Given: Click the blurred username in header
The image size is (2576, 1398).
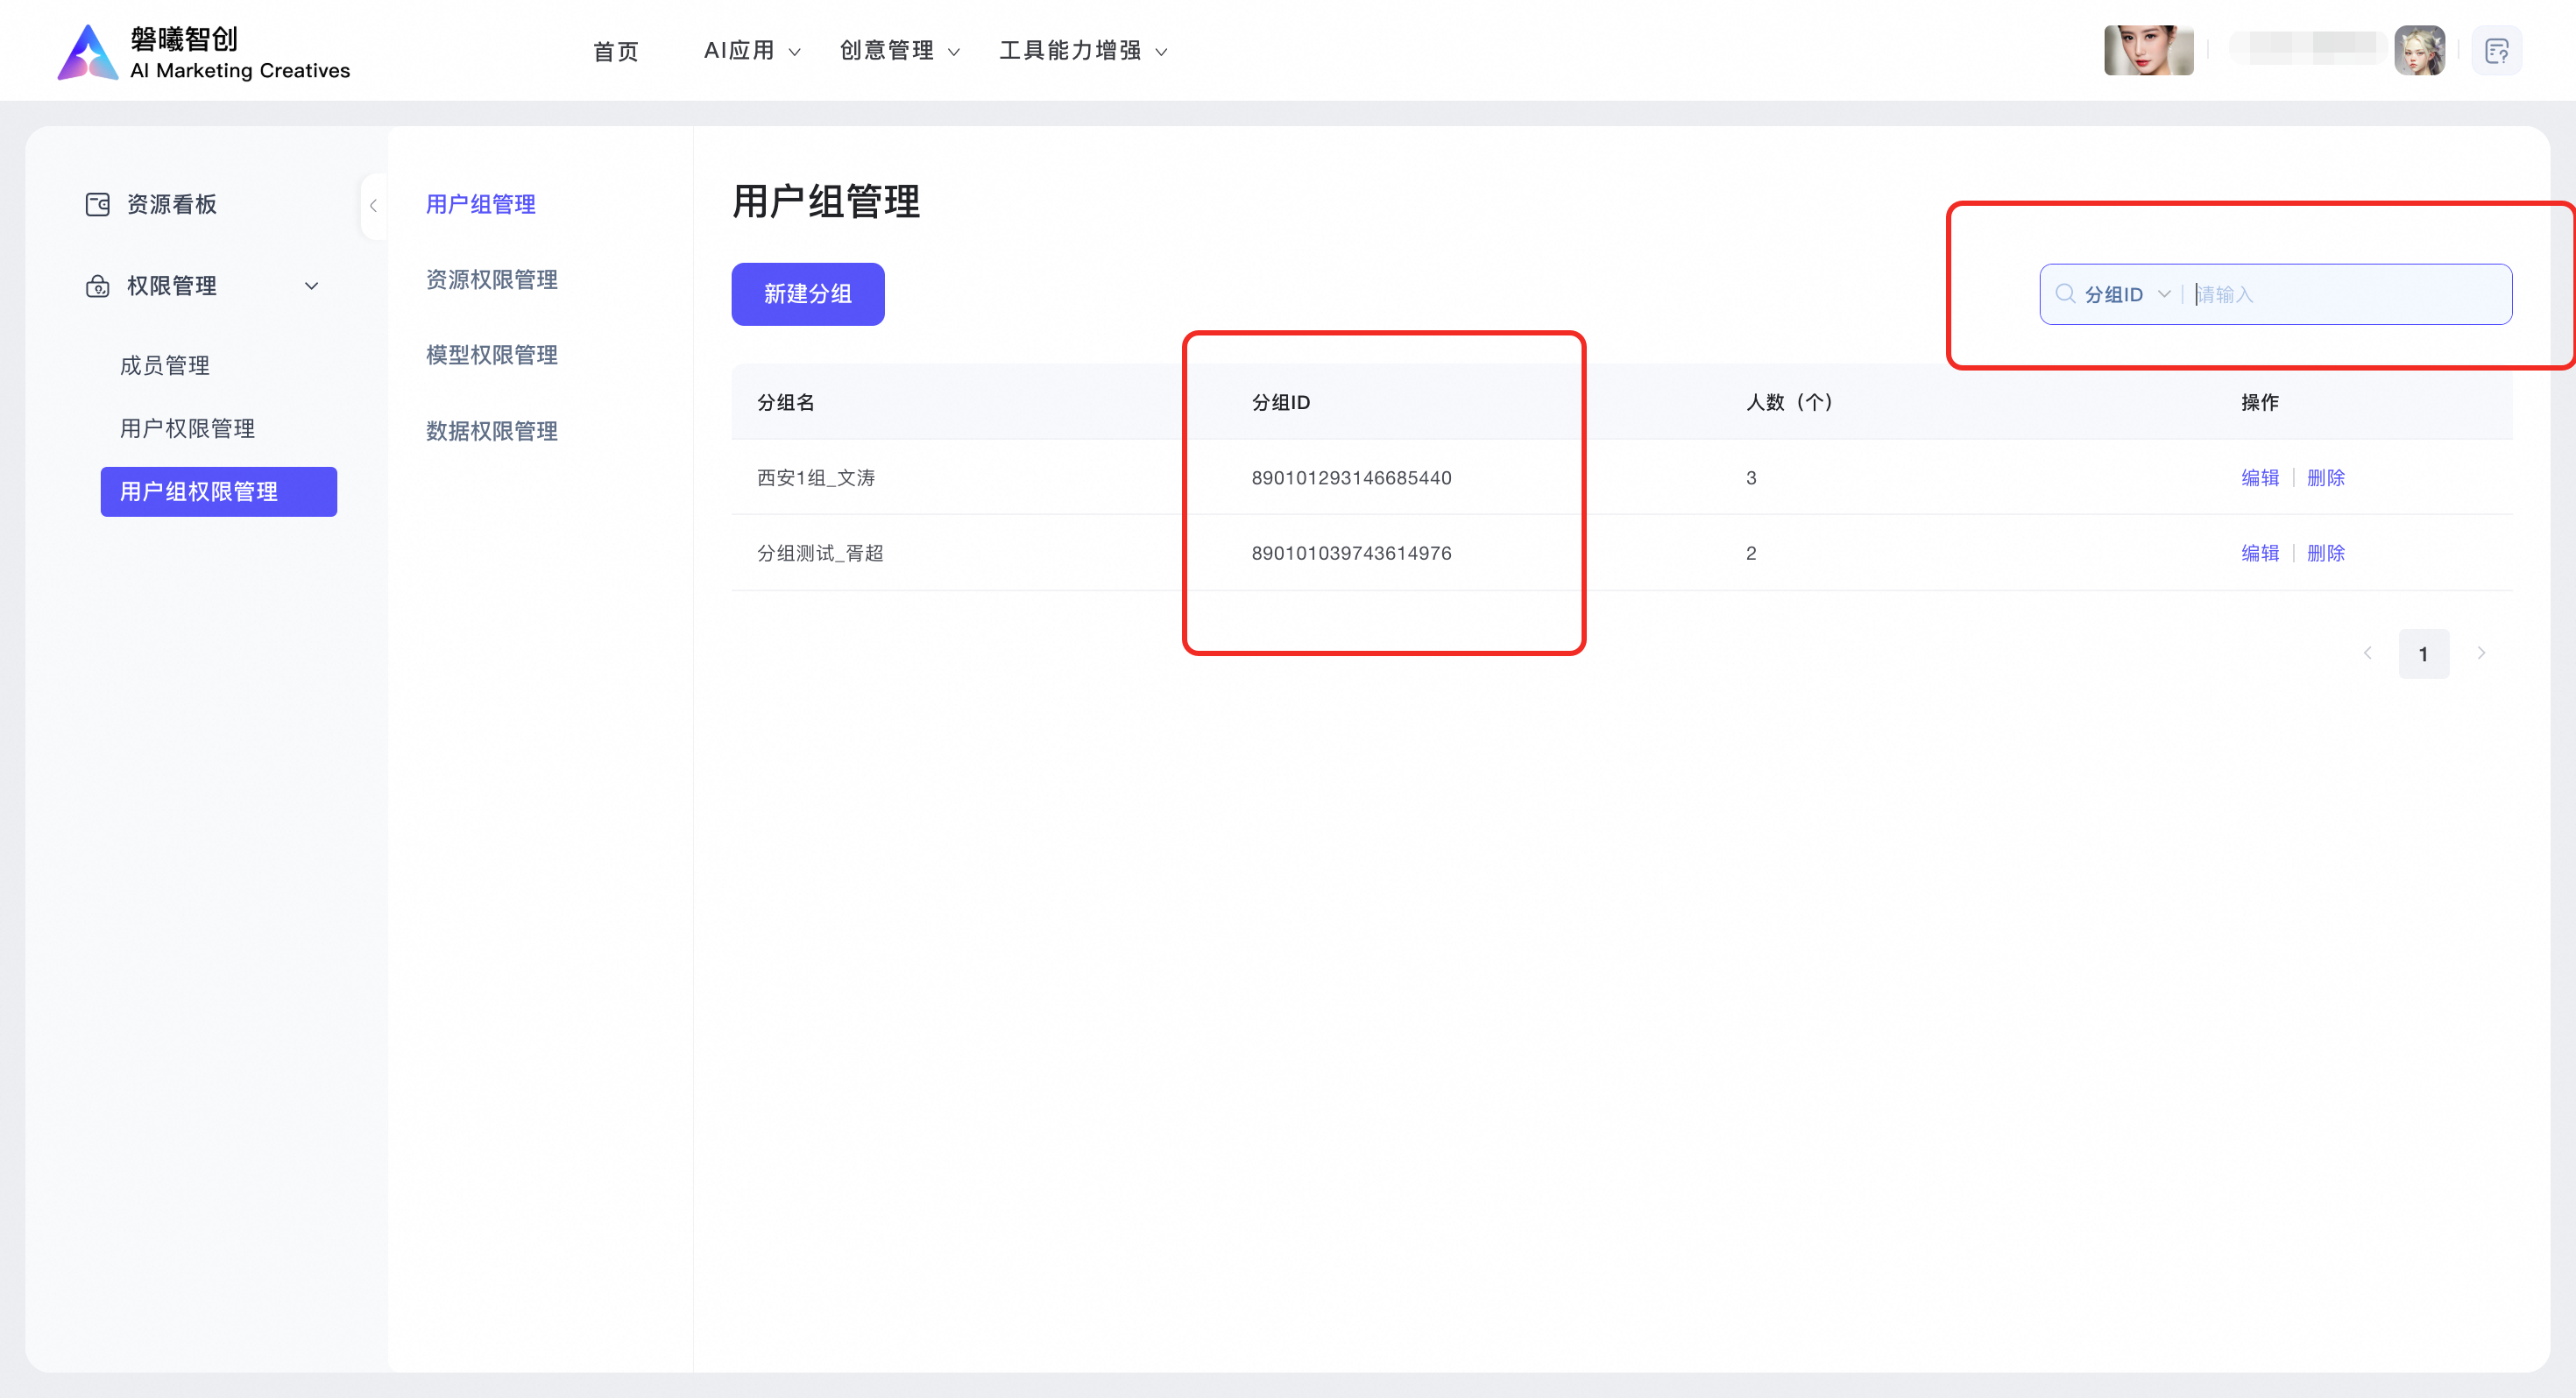Looking at the screenshot, I should click(2307, 49).
